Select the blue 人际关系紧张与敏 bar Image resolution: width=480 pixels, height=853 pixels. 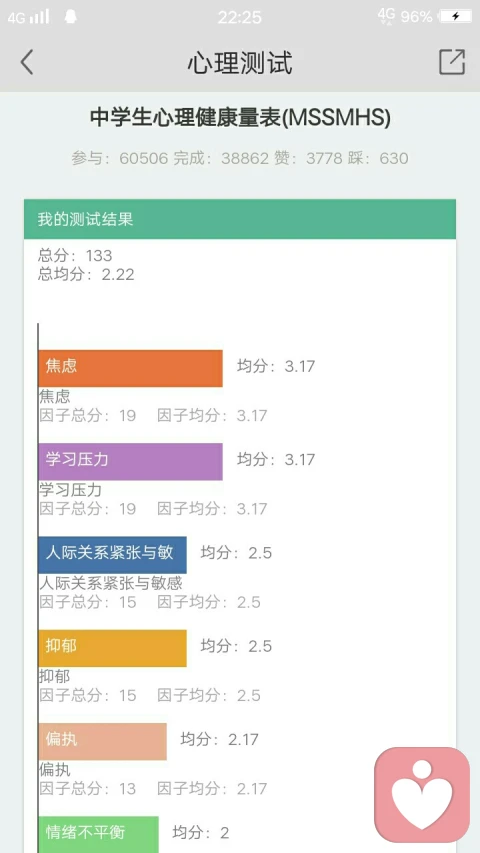(x=113, y=555)
